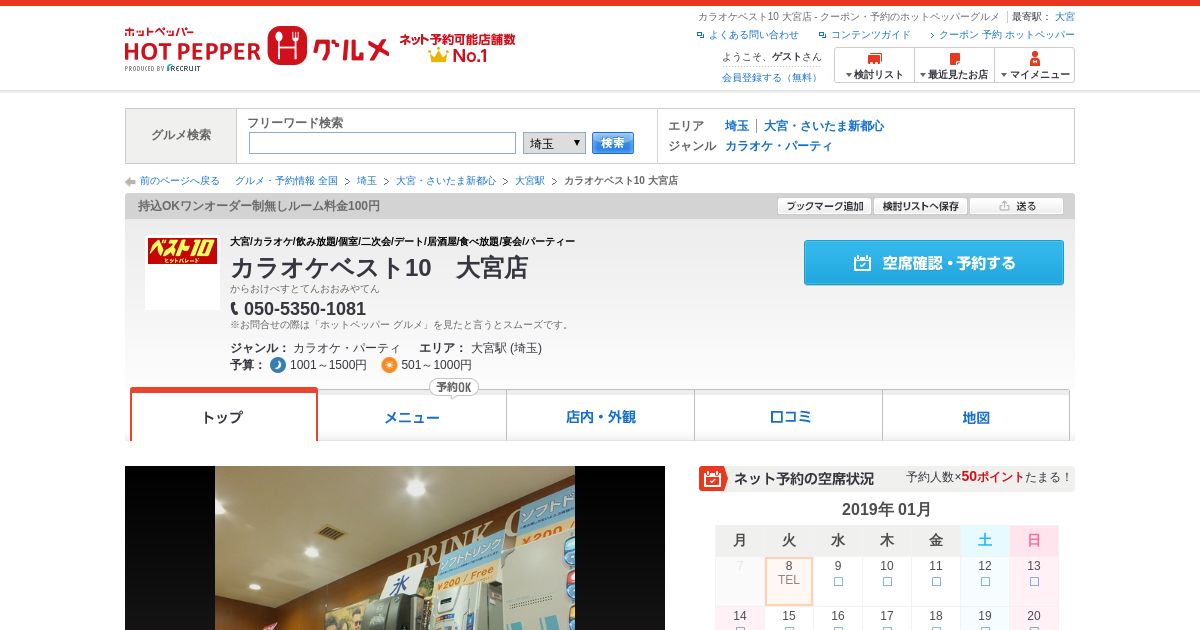Click 会員登録する（無料） link
This screenshot has width=1200, height=630.
771,77
